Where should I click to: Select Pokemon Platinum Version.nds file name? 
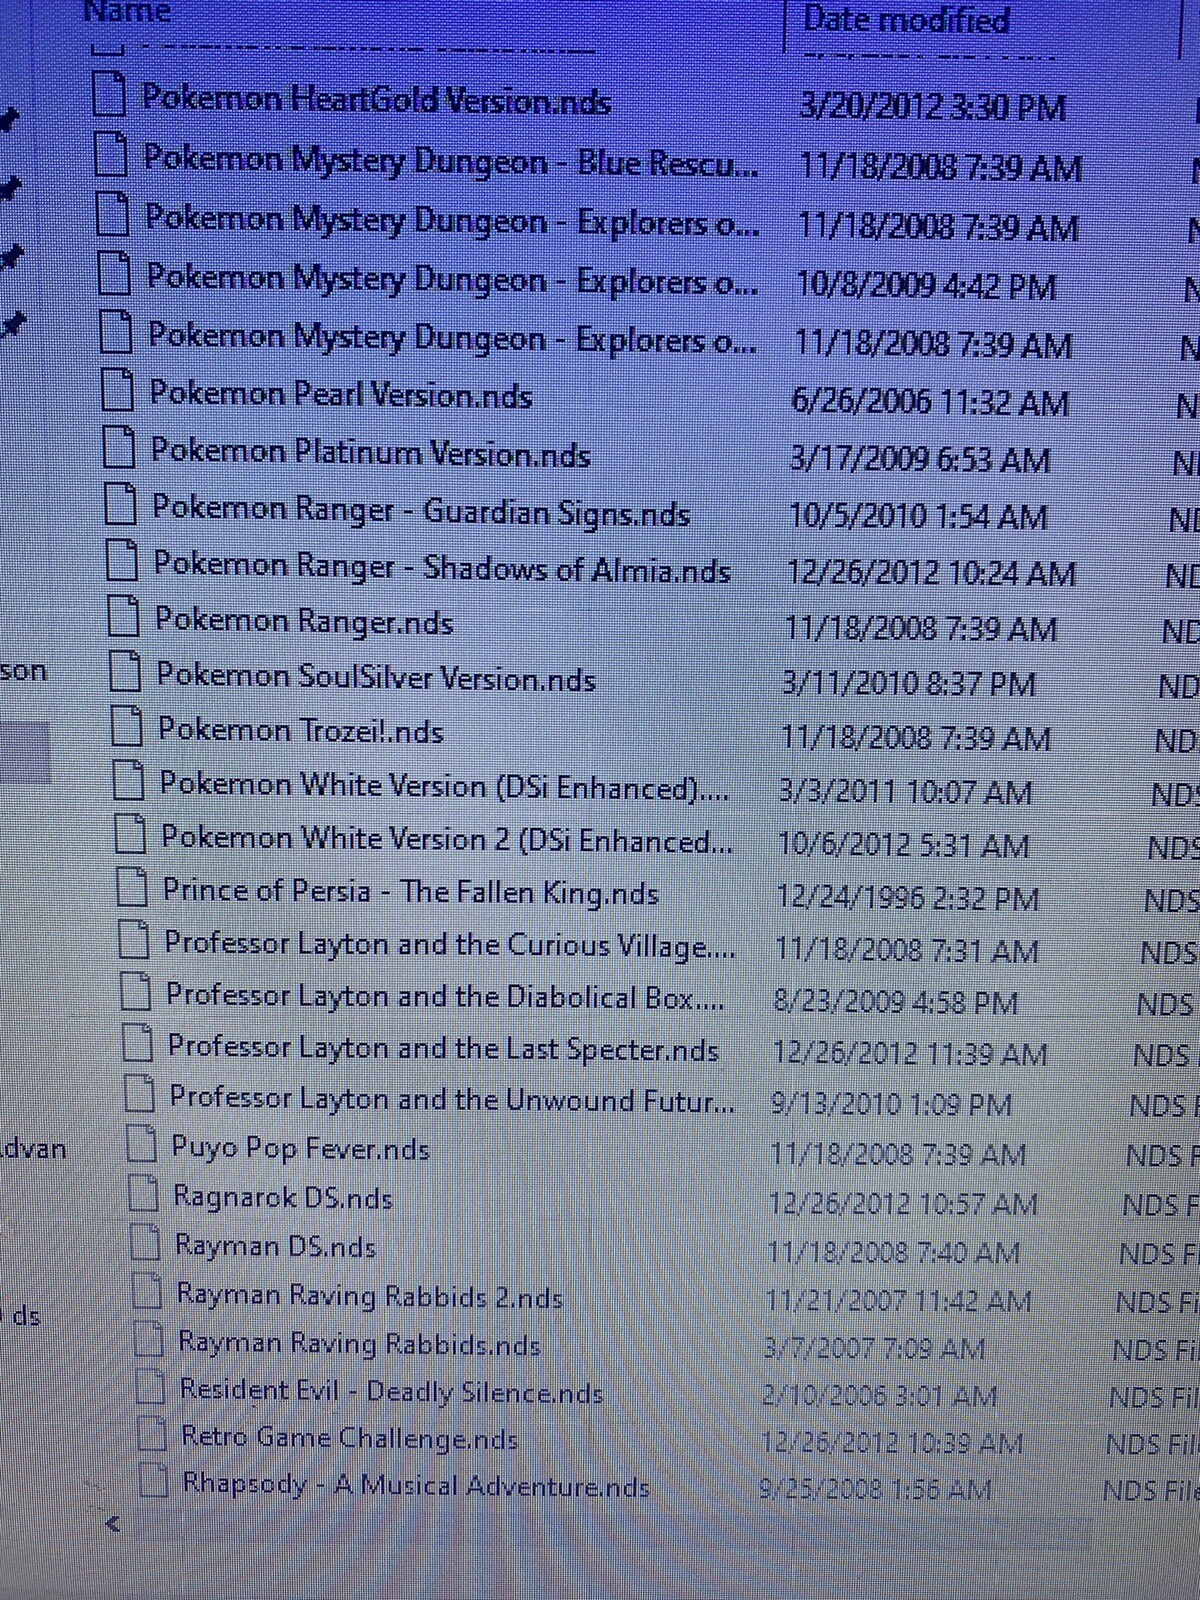pos(371,452)
